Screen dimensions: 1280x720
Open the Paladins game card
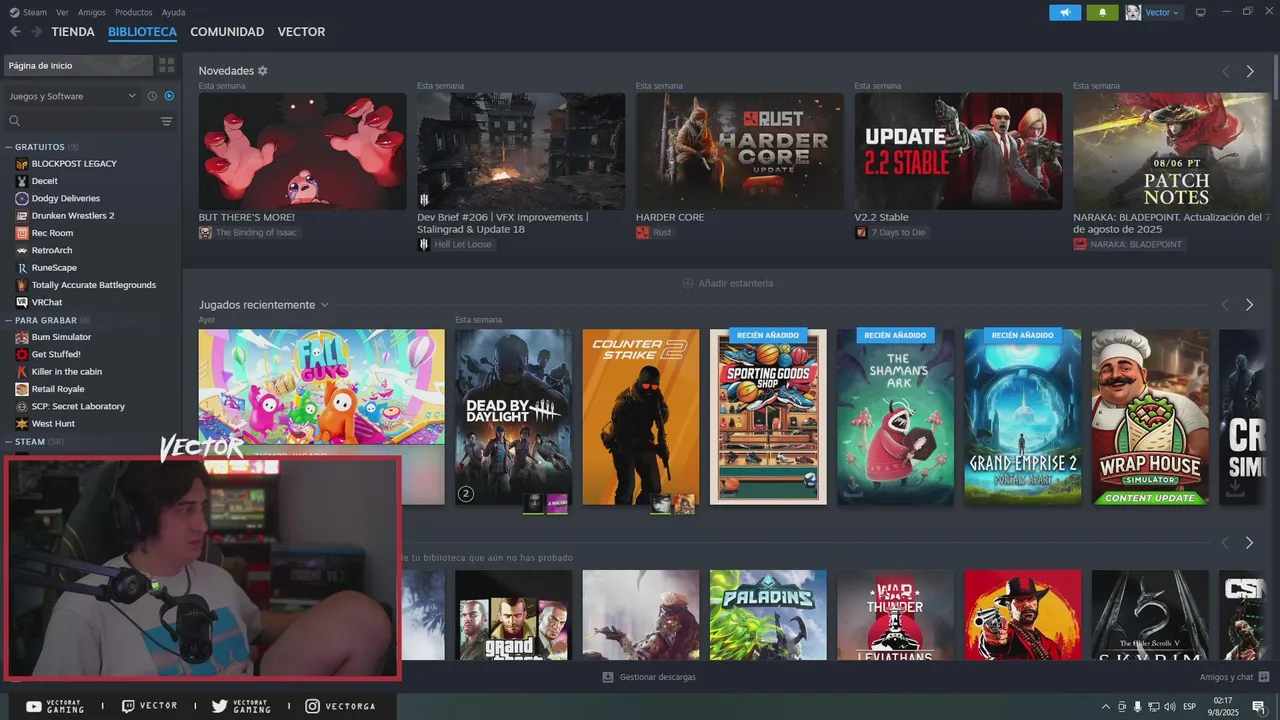(768, 615)
